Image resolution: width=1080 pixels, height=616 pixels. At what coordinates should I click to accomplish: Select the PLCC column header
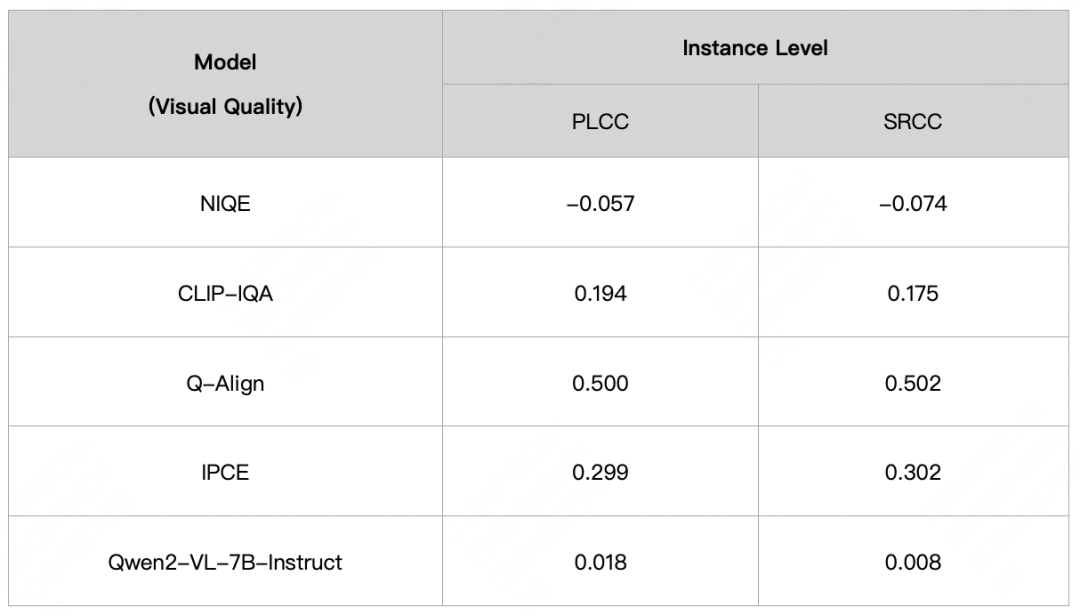600,121
